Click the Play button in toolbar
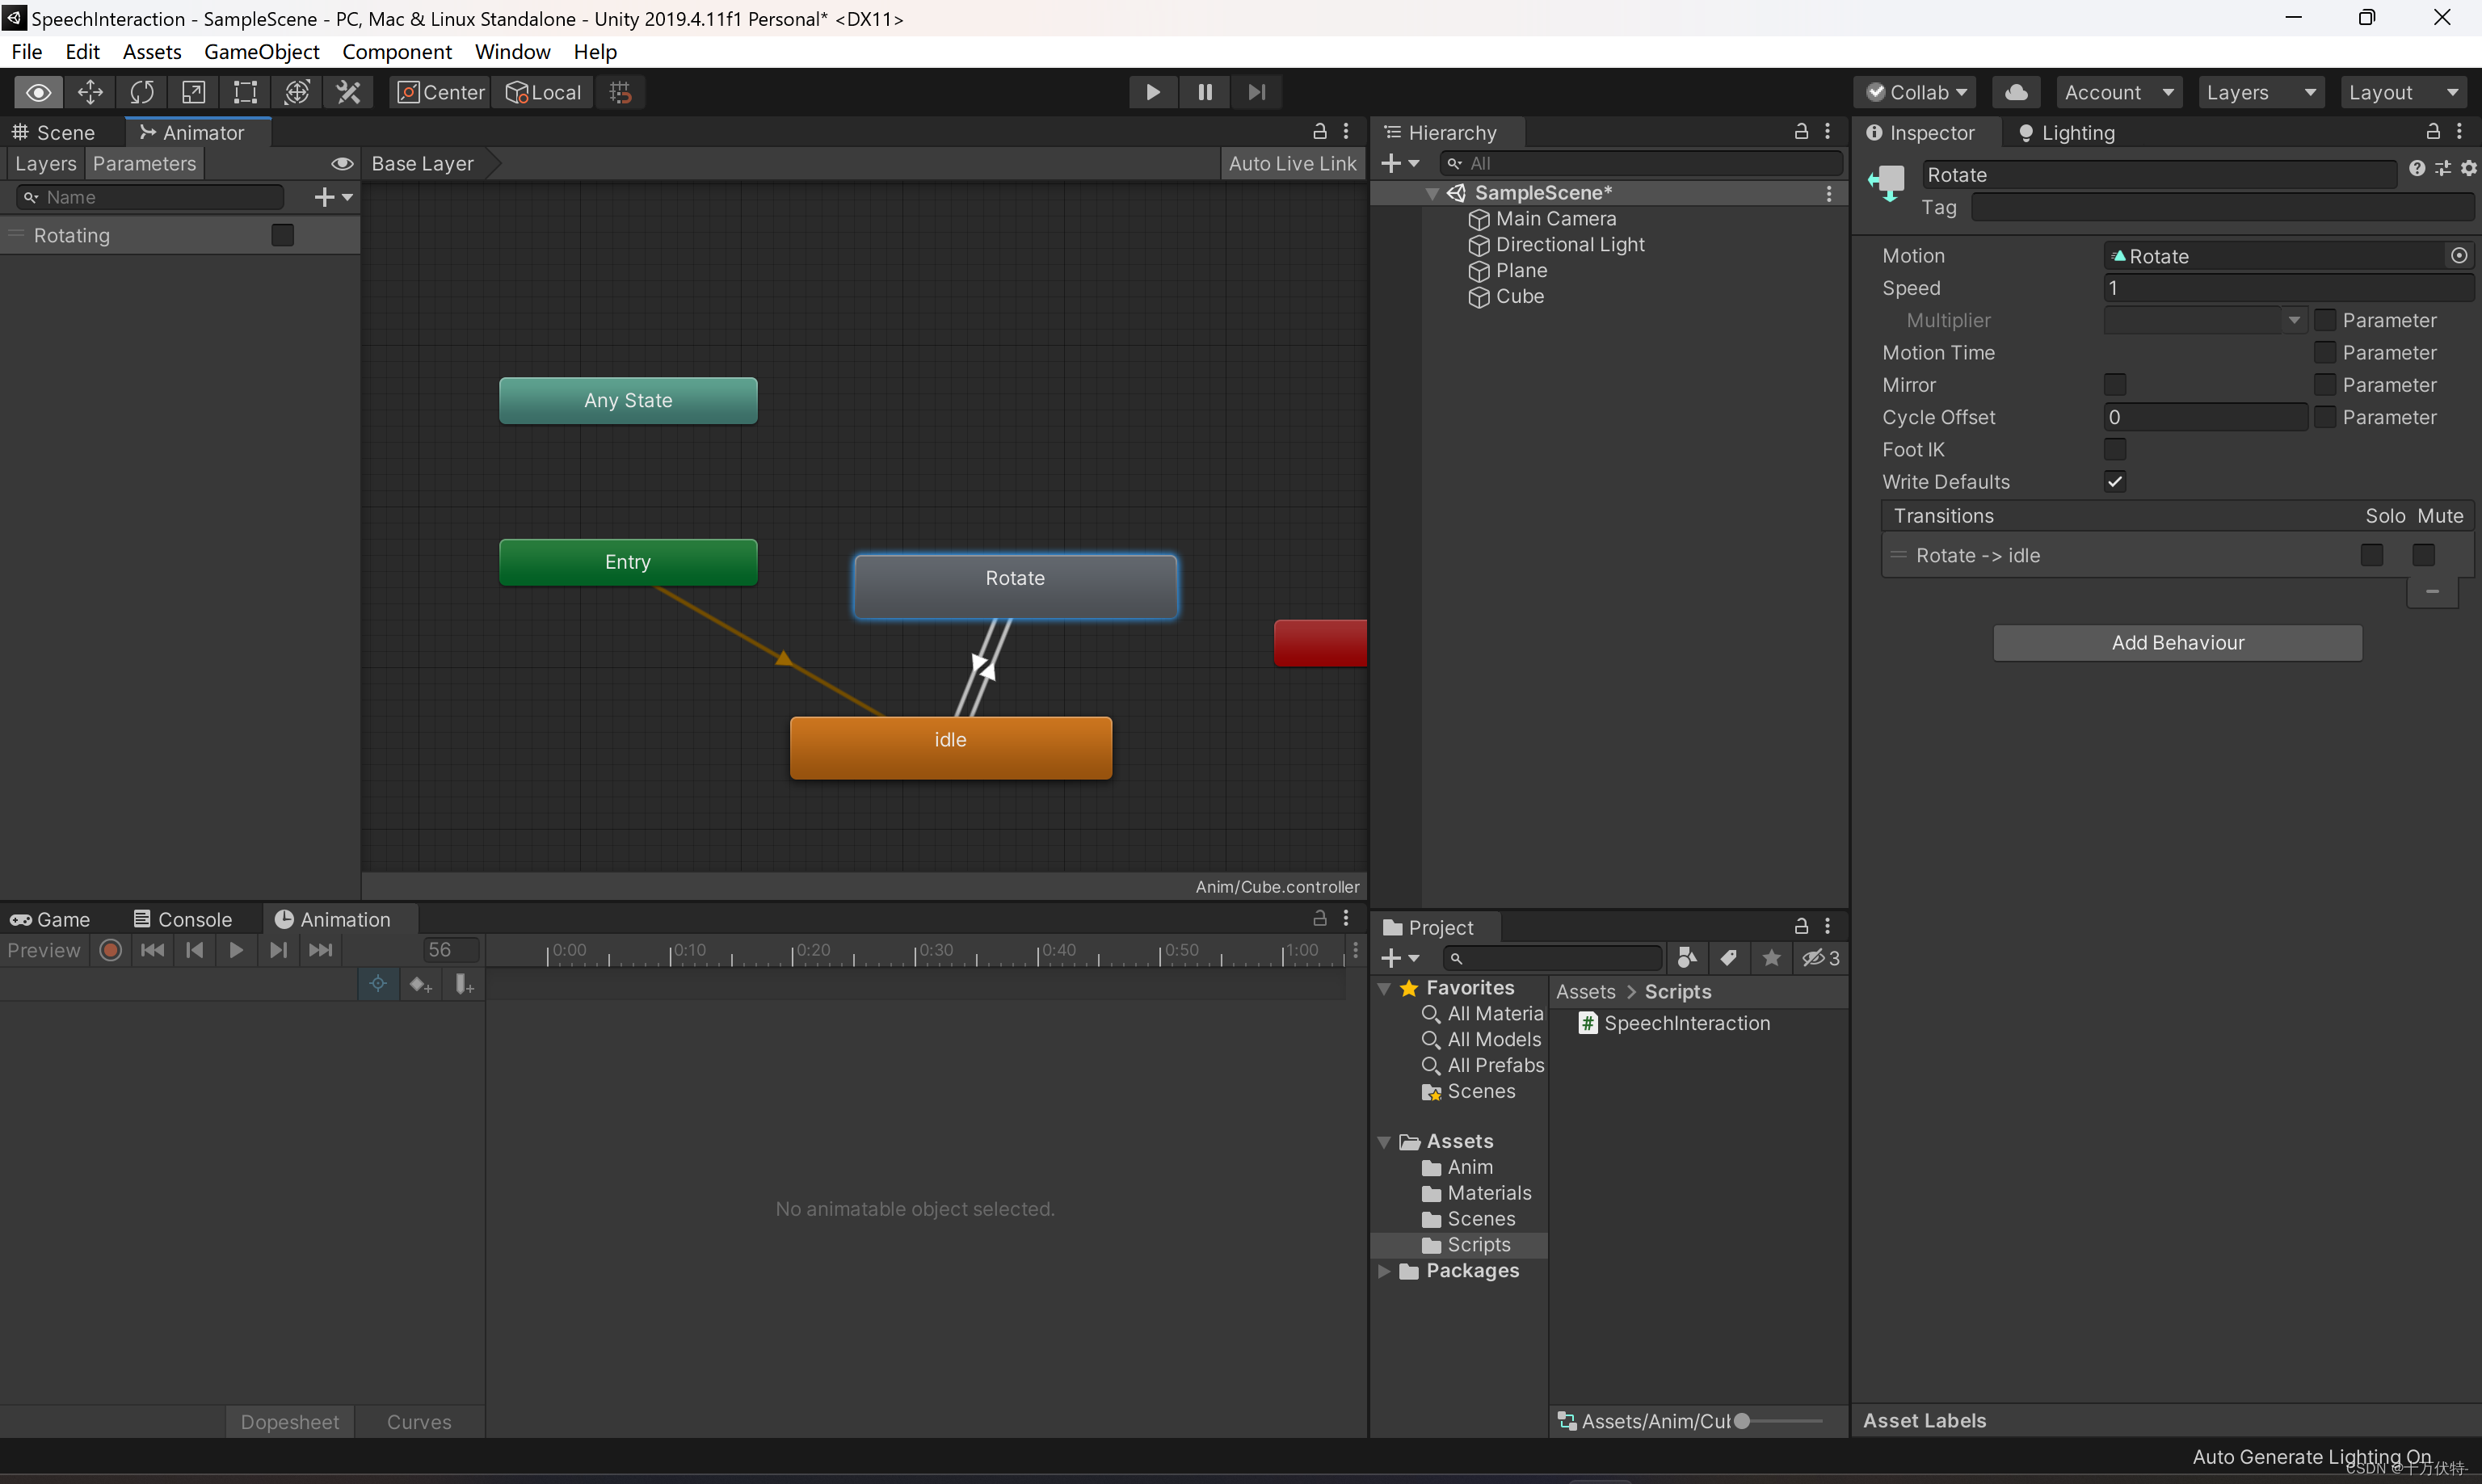 point(1150,92)
